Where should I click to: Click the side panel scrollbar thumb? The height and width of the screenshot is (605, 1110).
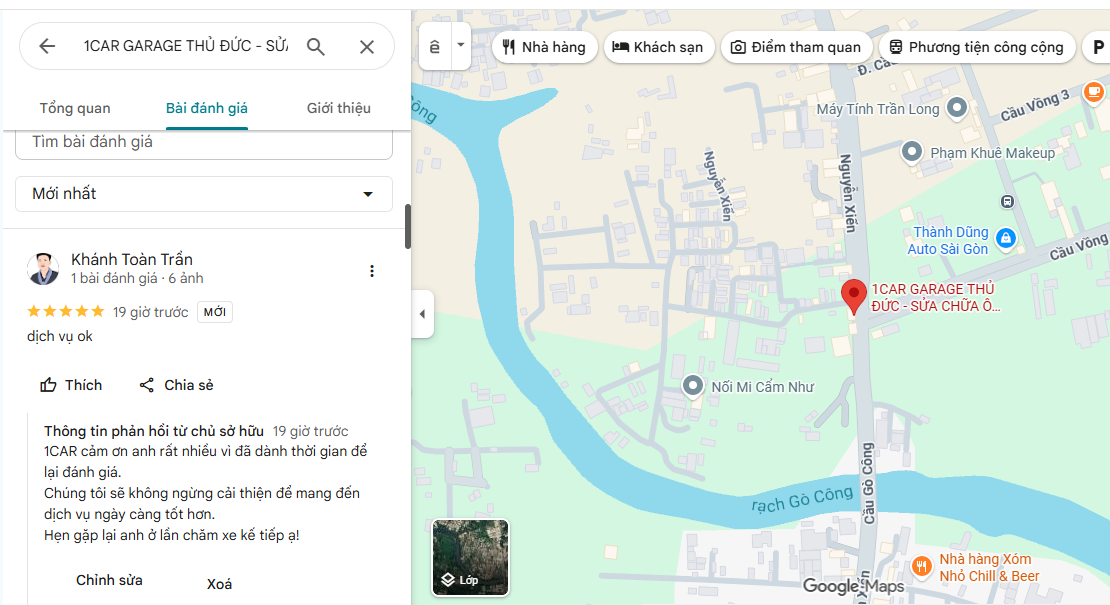[x=408, y=226]
